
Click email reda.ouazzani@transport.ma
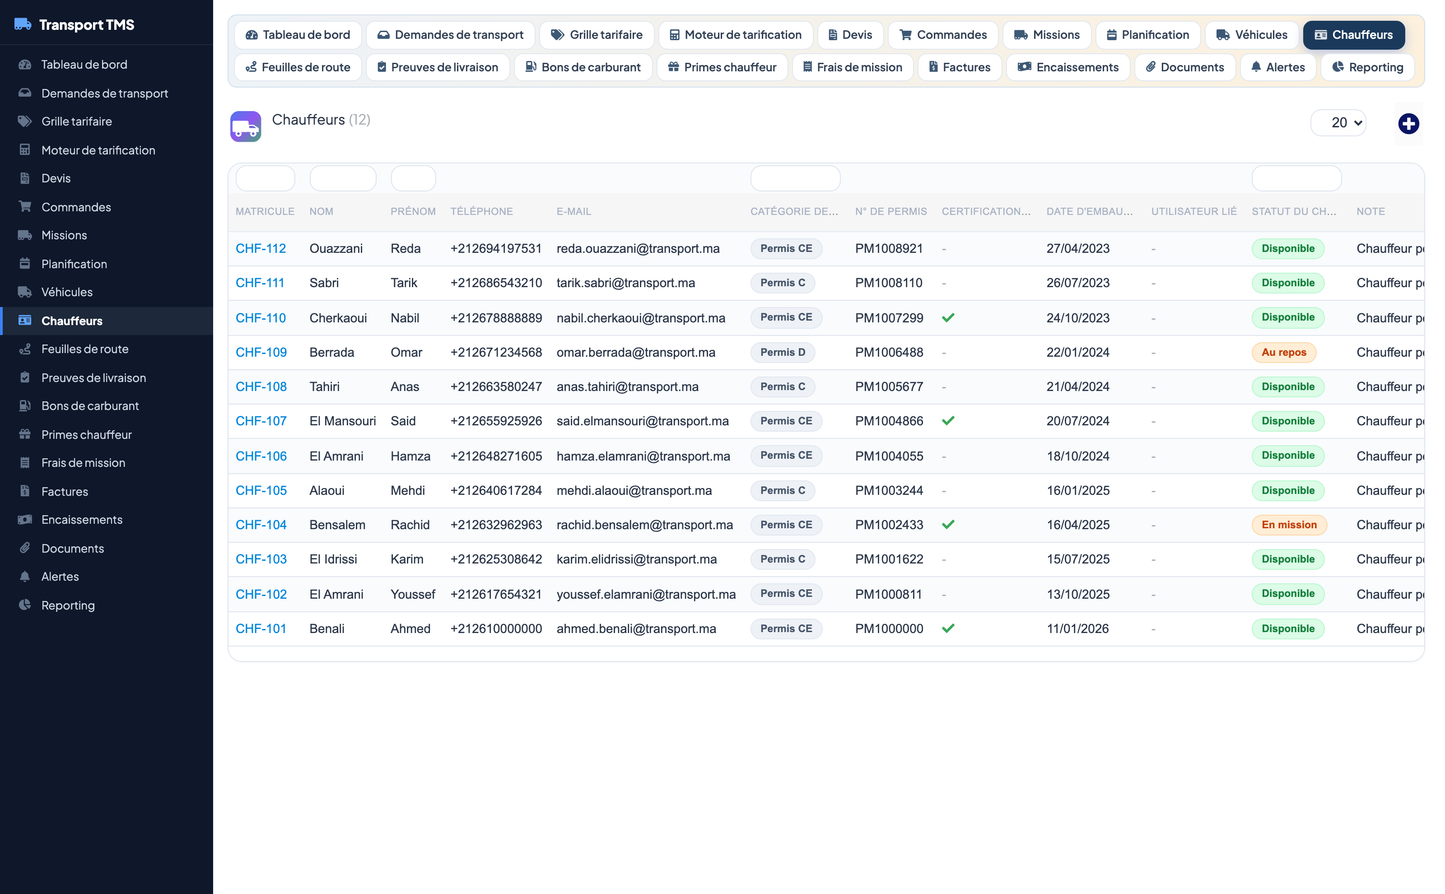638,249
